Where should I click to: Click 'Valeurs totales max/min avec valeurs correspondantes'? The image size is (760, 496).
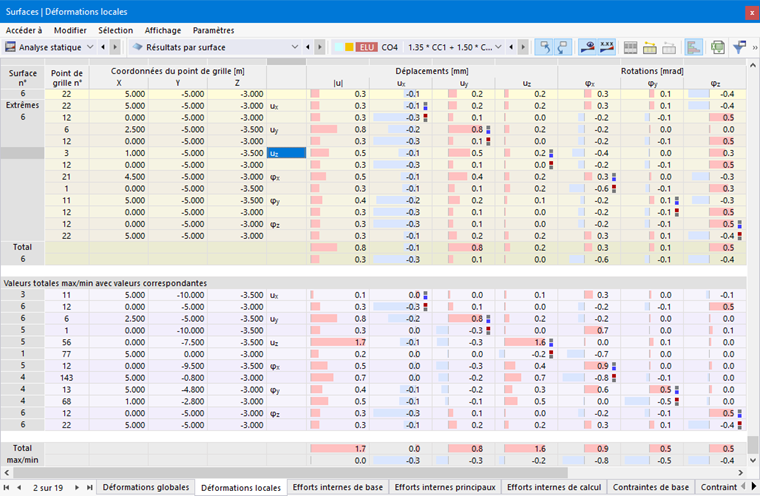(105, 283)
